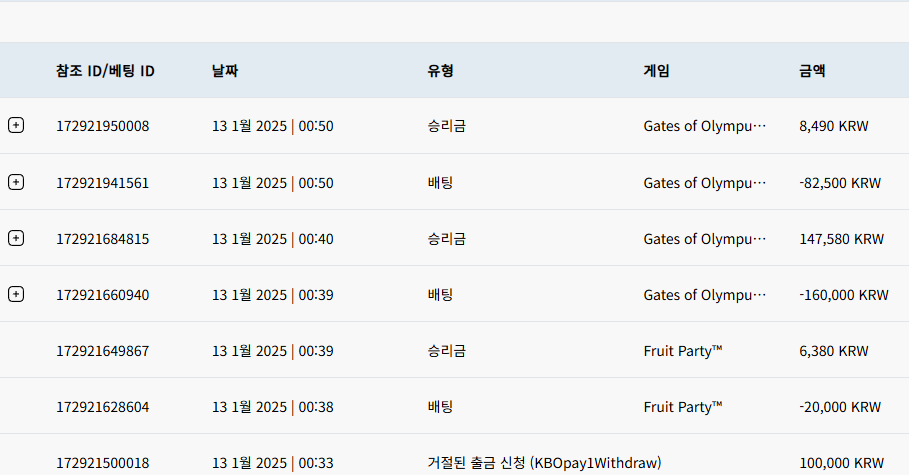This screenshot has height=475, width=909.
Task: Click Fruit Party game in 승리금 row
Action: click(x=683, y=351)
